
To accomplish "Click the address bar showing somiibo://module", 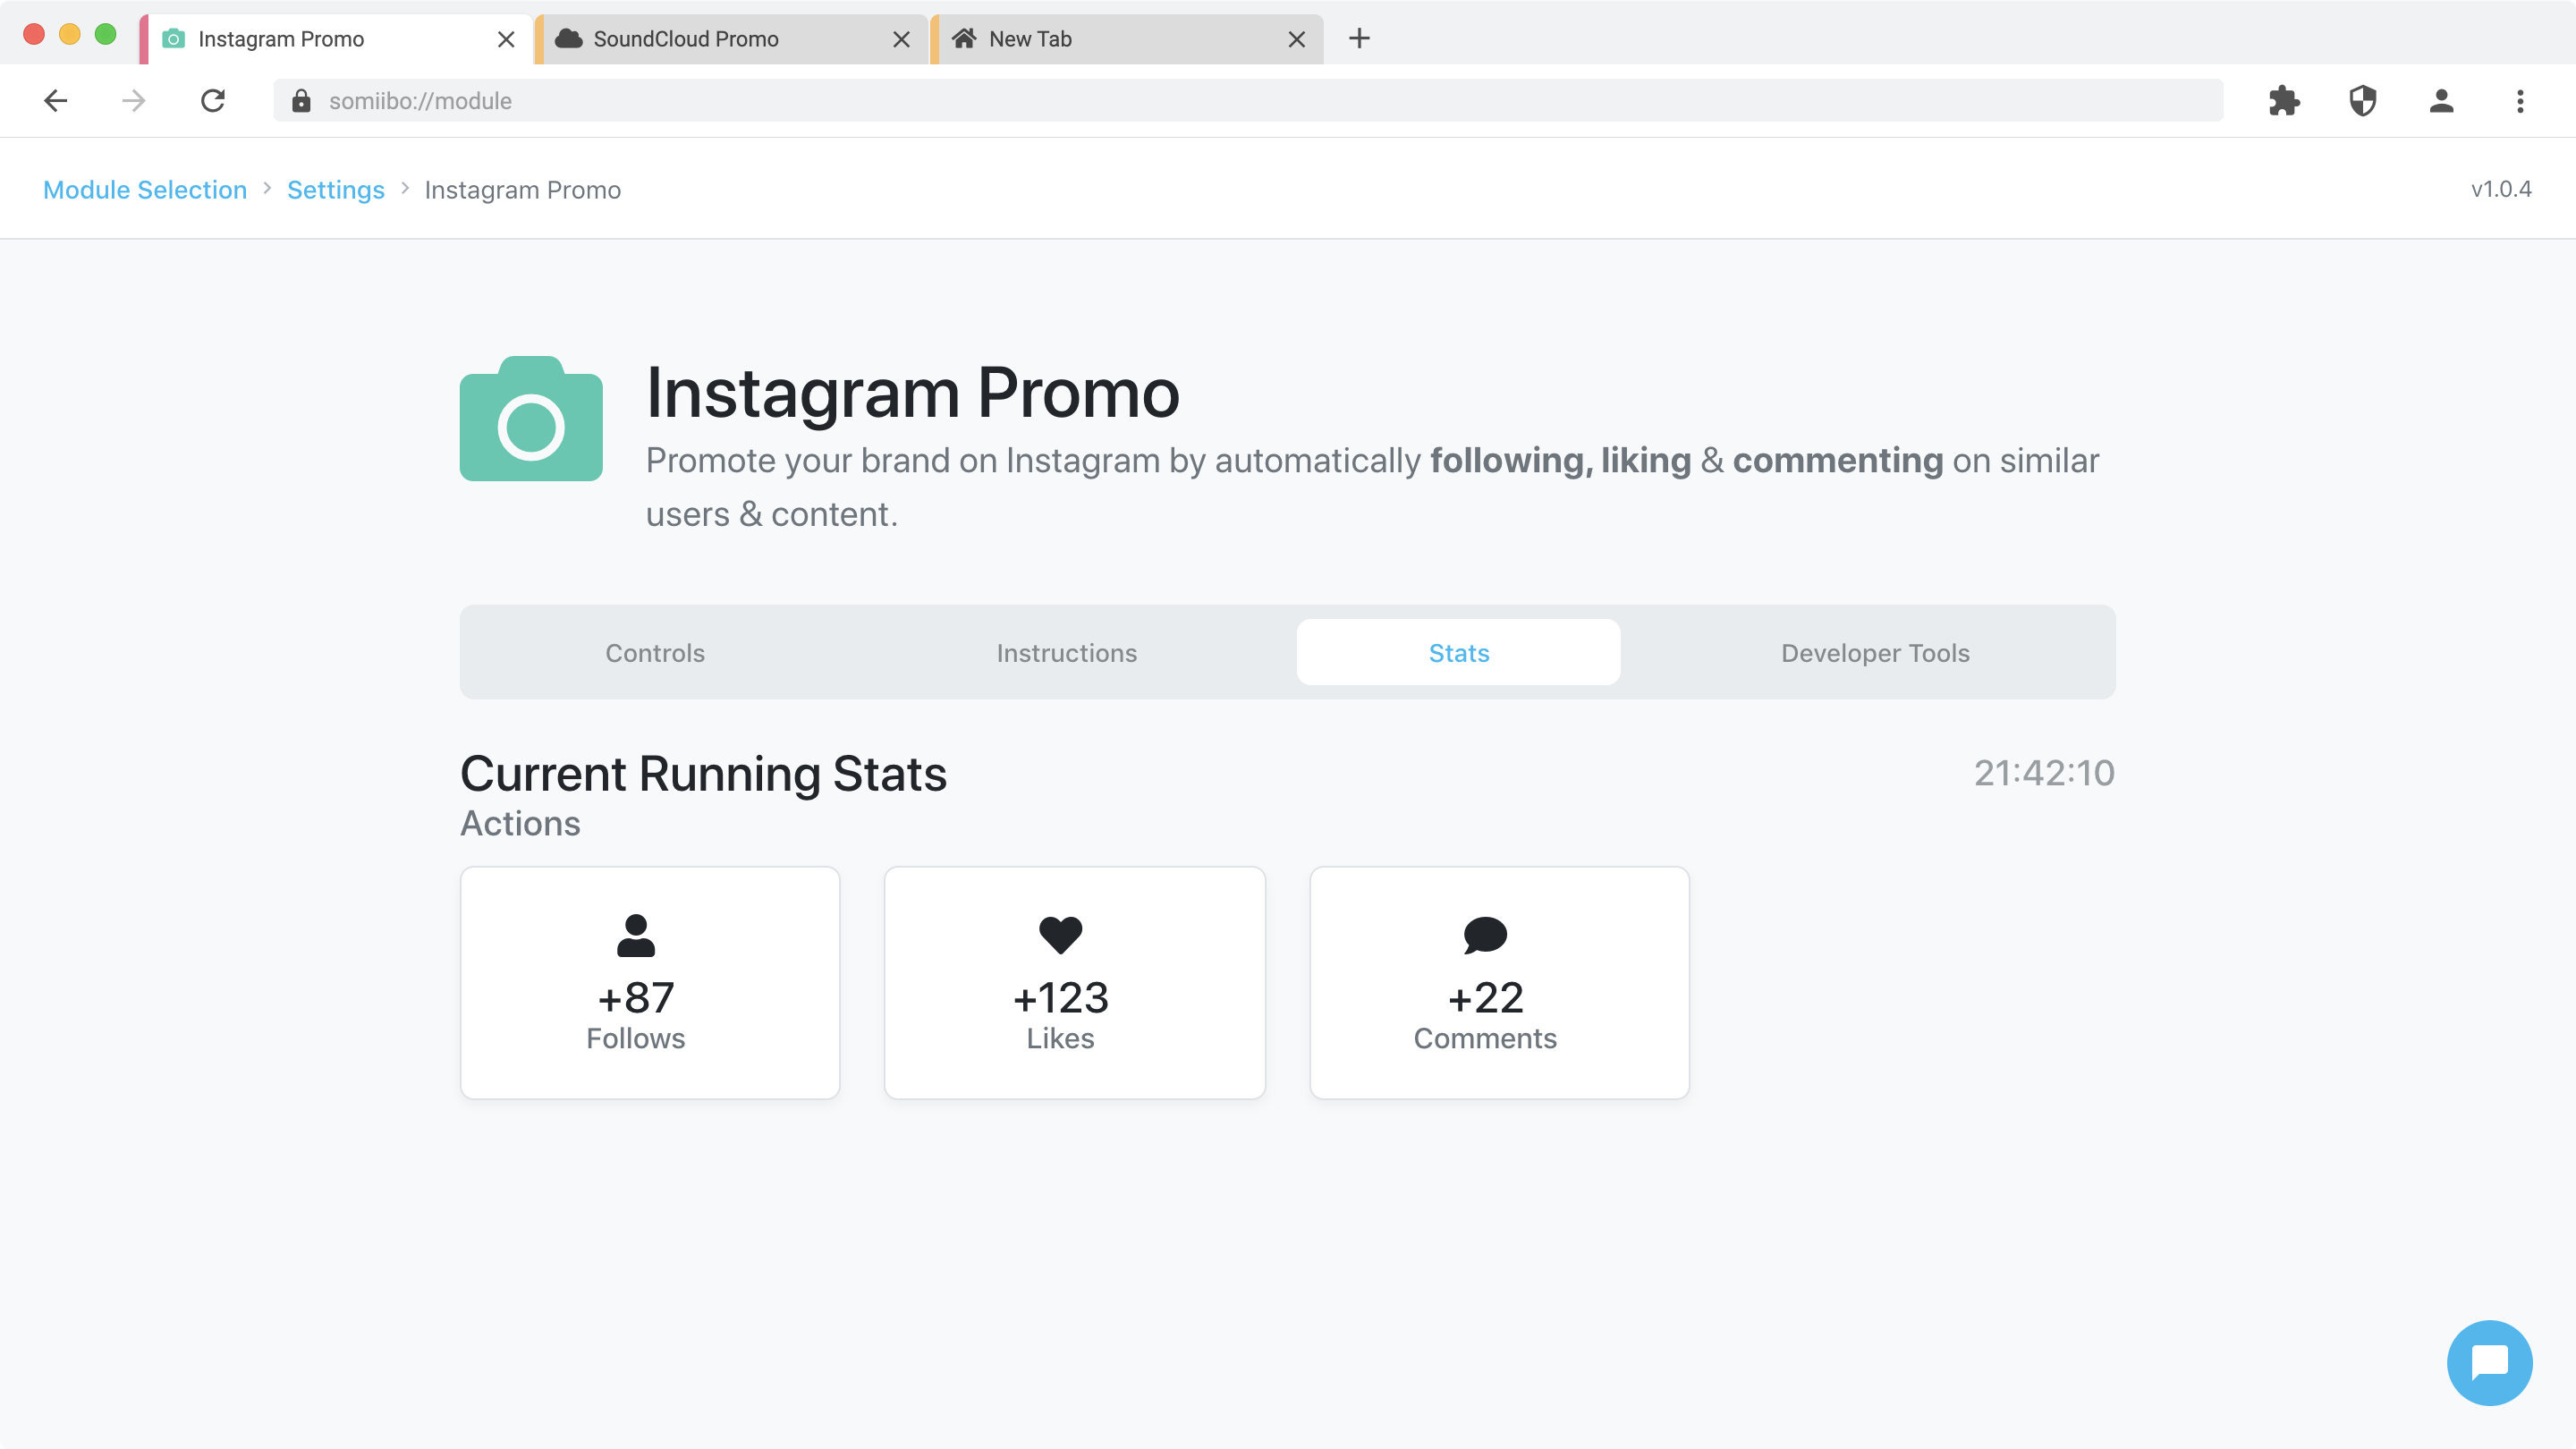I will point(1200,101).
